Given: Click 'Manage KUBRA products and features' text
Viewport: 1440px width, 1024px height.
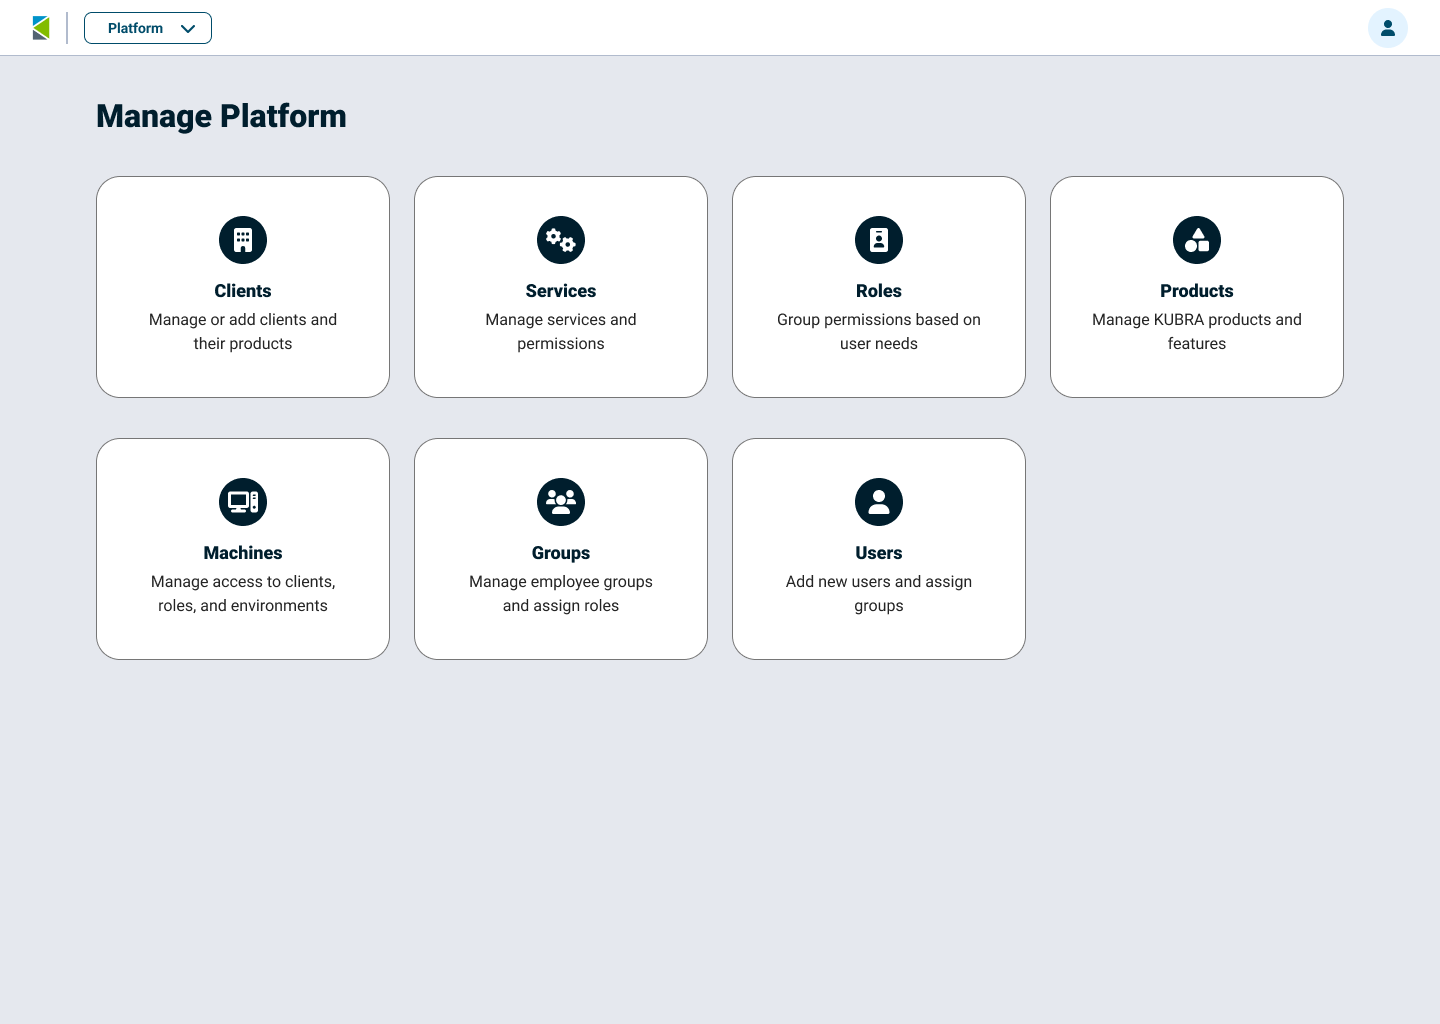Looking at the screenshot, I should tap(1197, 331).
